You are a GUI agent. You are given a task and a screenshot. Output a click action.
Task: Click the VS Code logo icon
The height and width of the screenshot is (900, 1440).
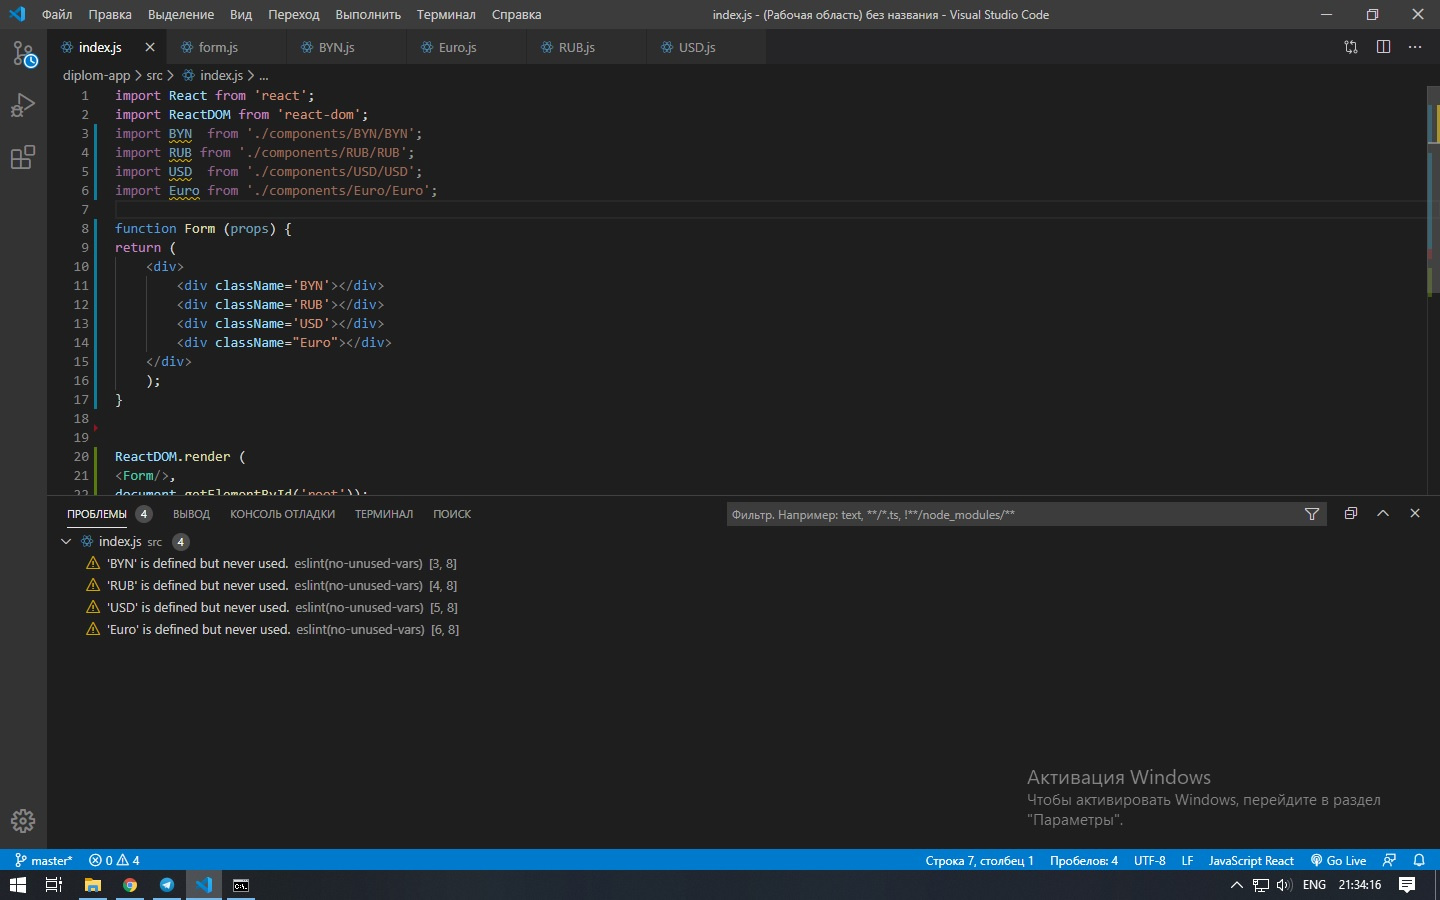click(x=17, y=14)
